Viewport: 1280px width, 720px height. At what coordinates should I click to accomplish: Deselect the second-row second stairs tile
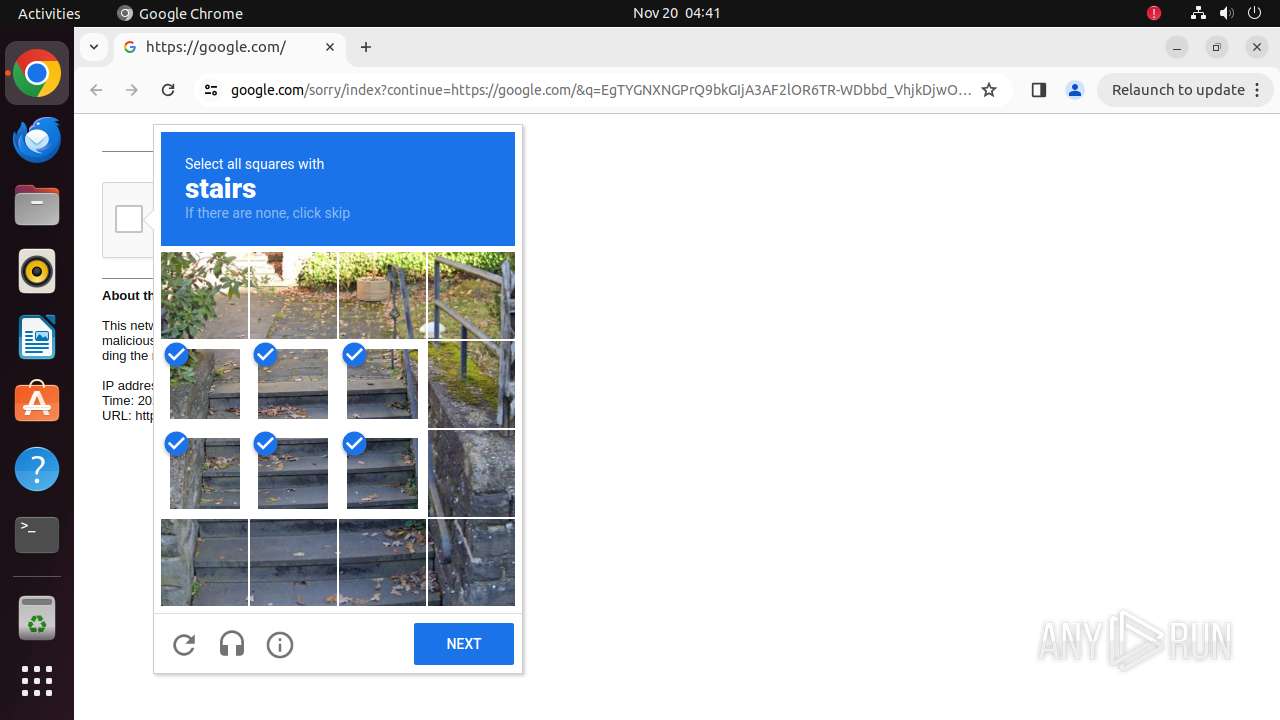[x=293, y=384]
